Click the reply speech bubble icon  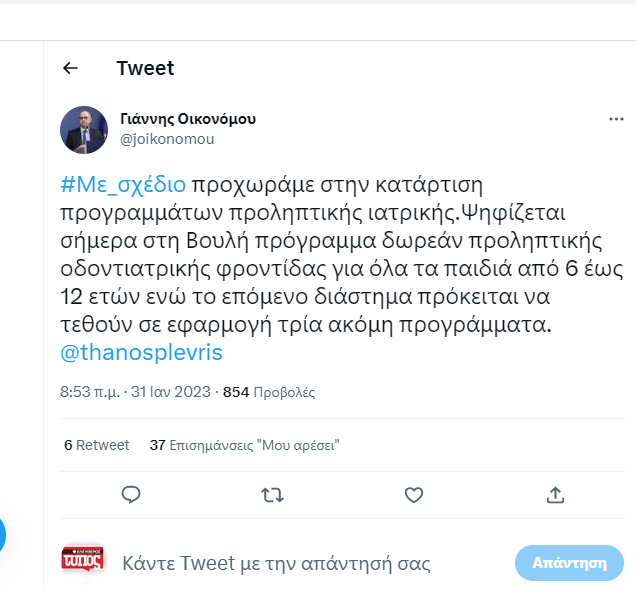tap(130, 494)
